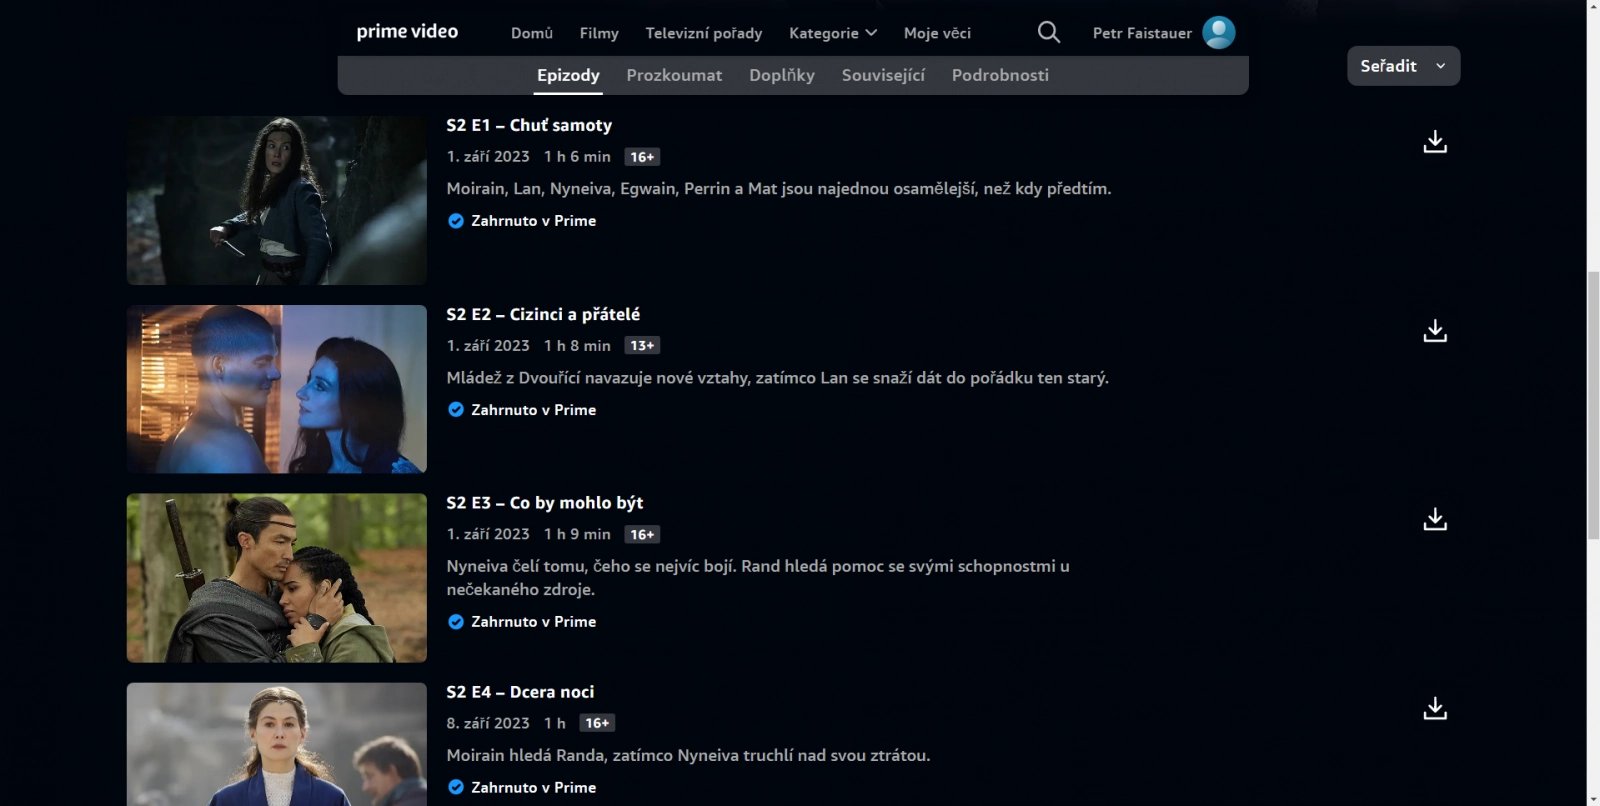Click Petr Faistauer profile avatar
Screen dimensions: 1600x806
pos(1218,32)
